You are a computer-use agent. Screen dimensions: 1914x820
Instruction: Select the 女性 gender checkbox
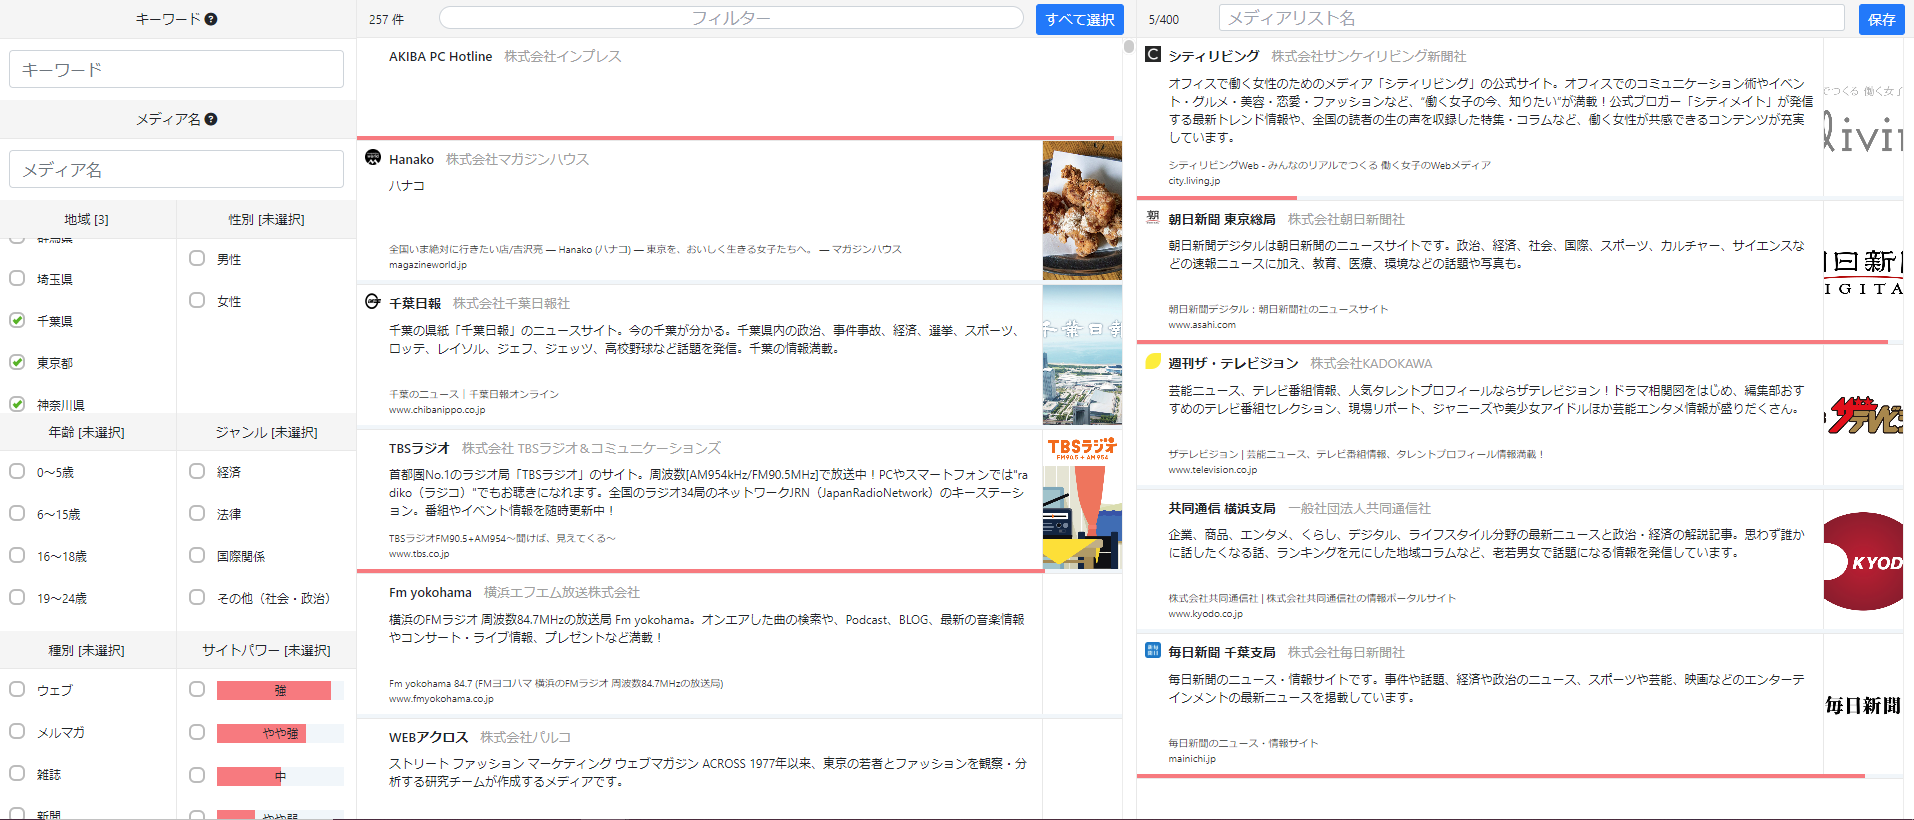(x=197, y=300)
